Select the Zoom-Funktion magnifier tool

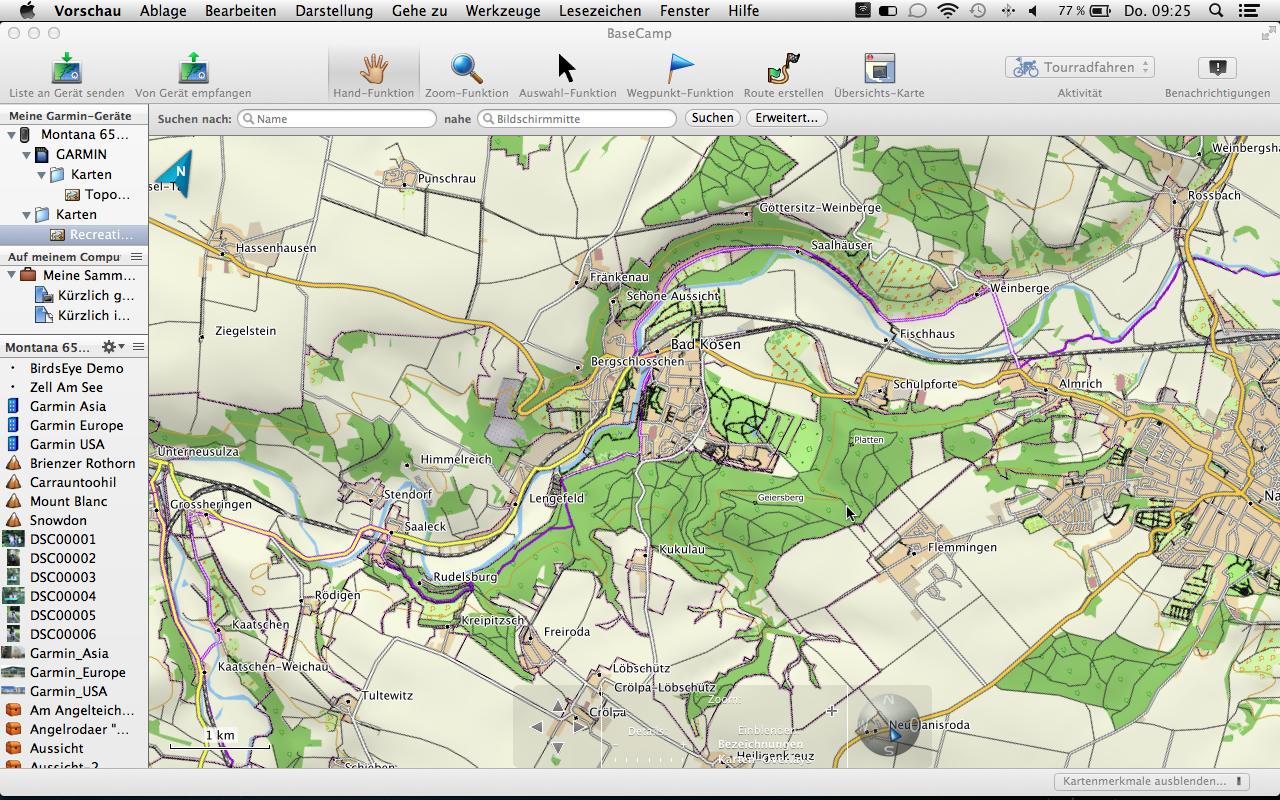click(x=466, y=68)
